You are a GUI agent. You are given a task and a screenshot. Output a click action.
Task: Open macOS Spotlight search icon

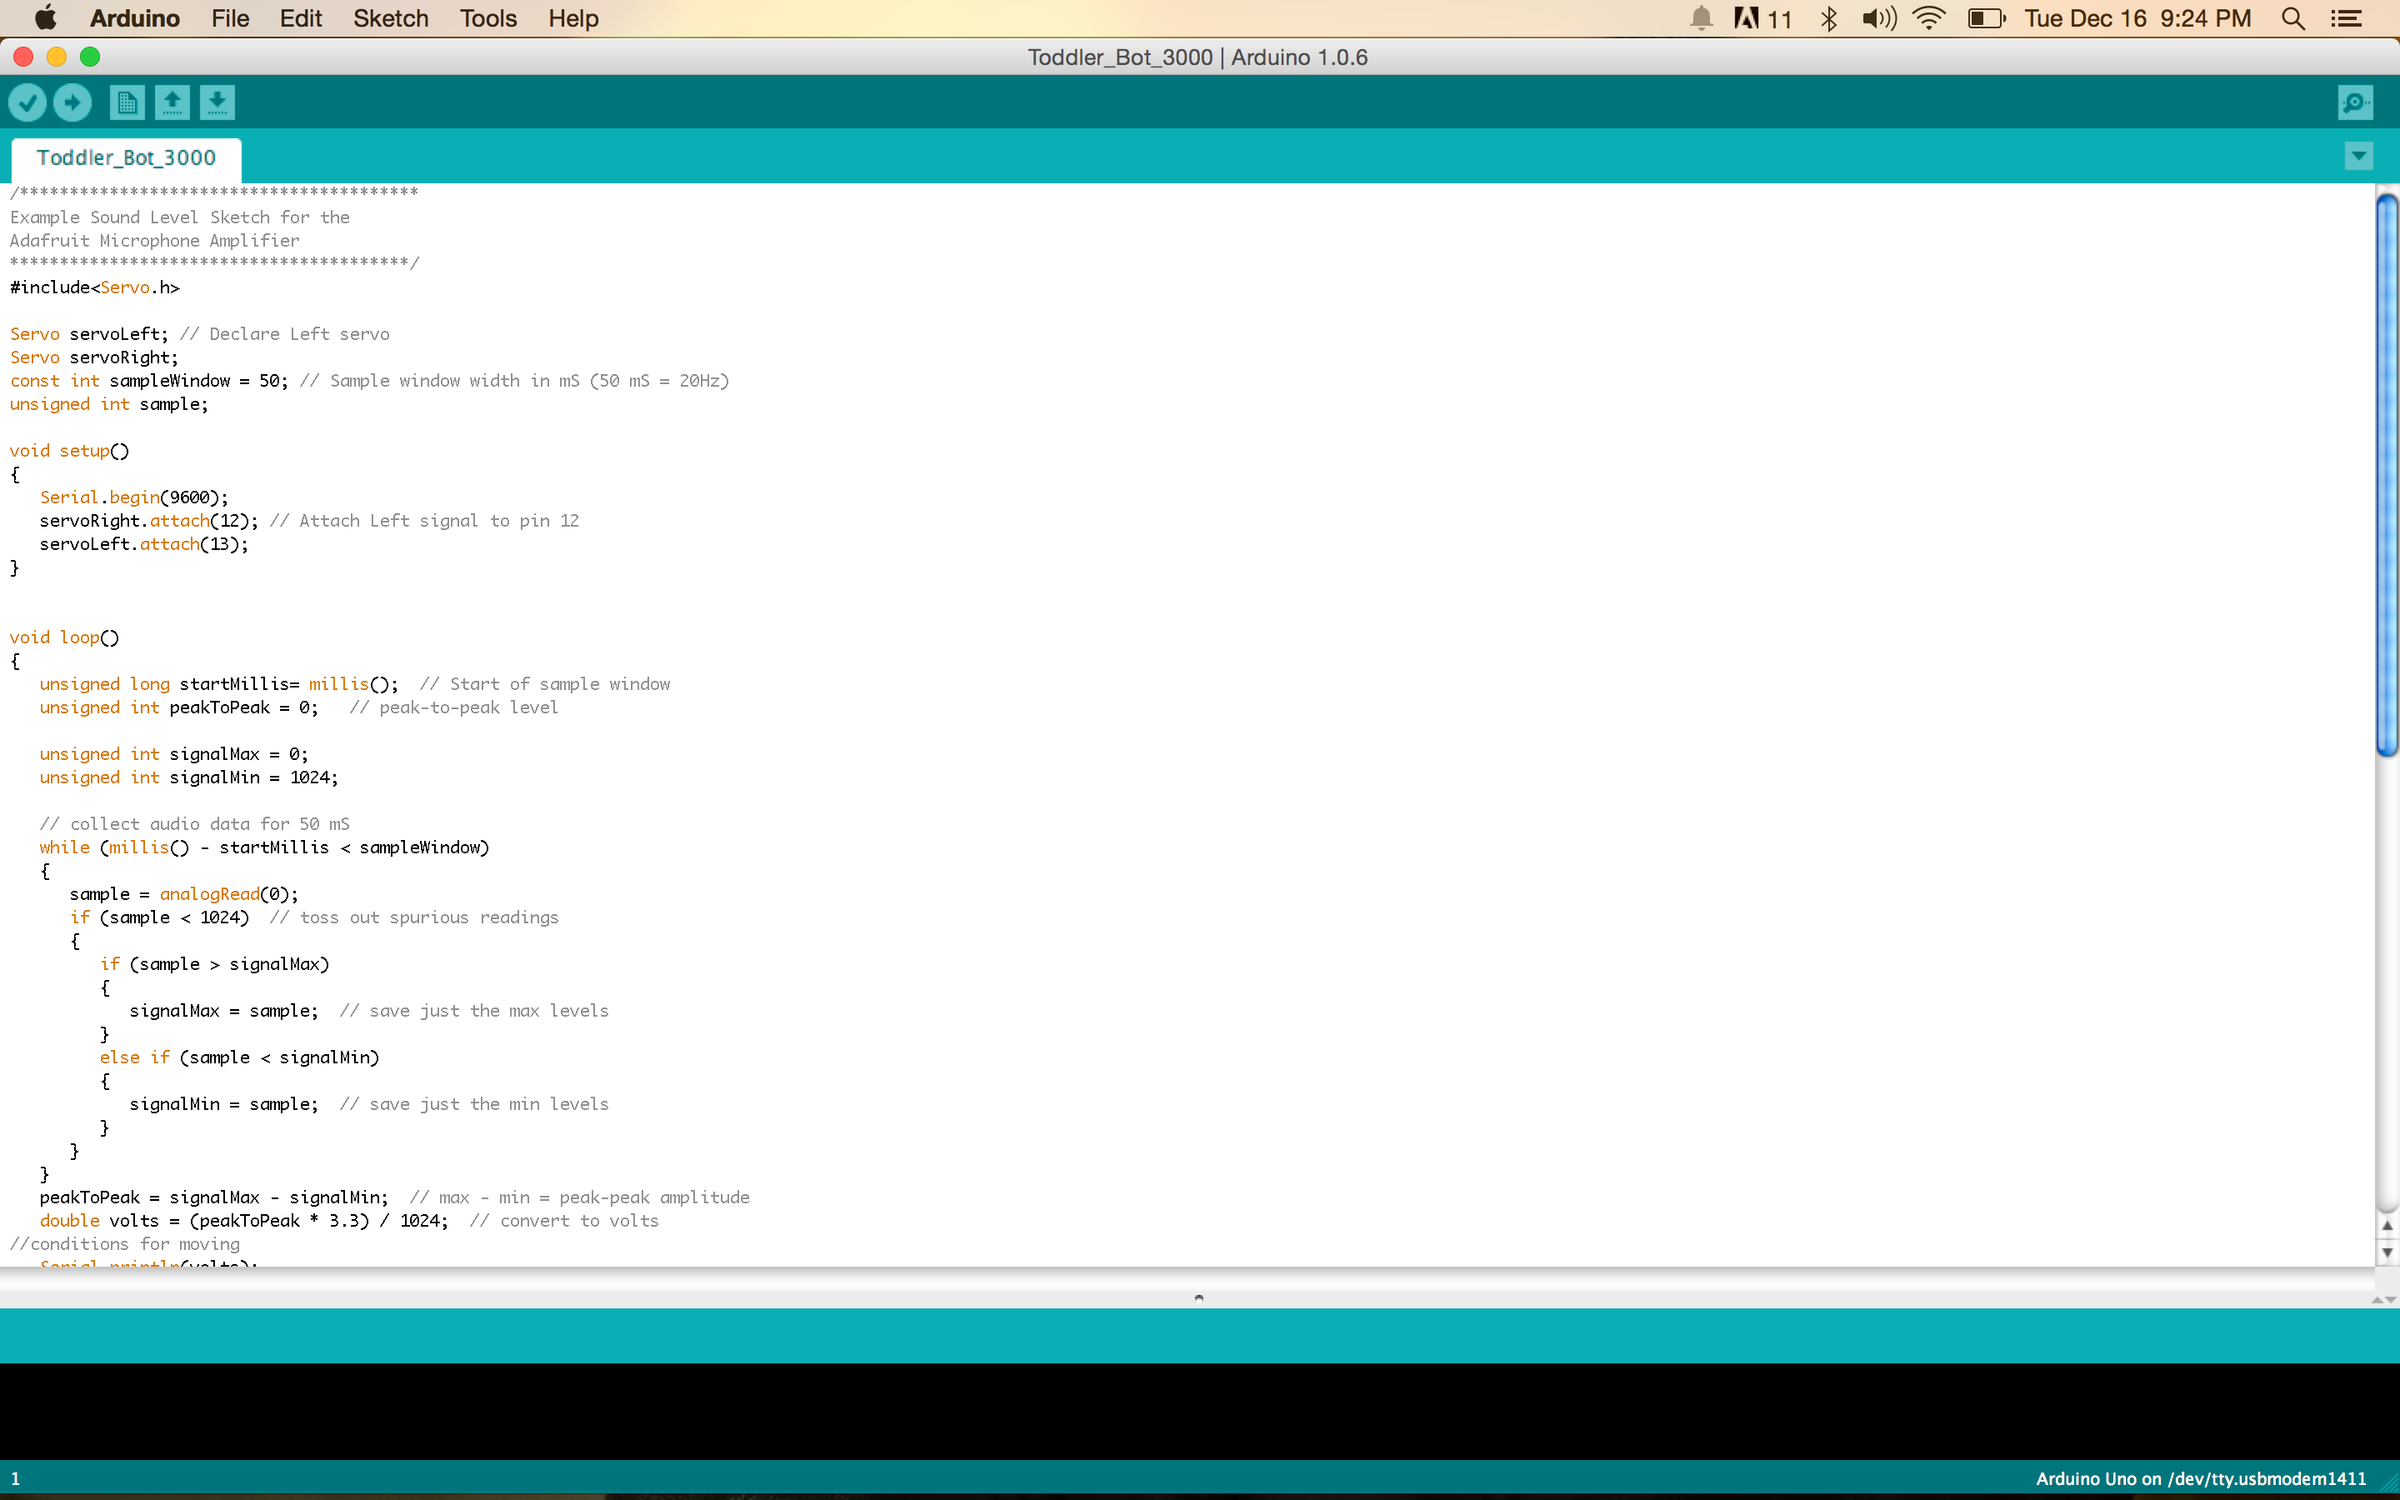point(2293,19)
